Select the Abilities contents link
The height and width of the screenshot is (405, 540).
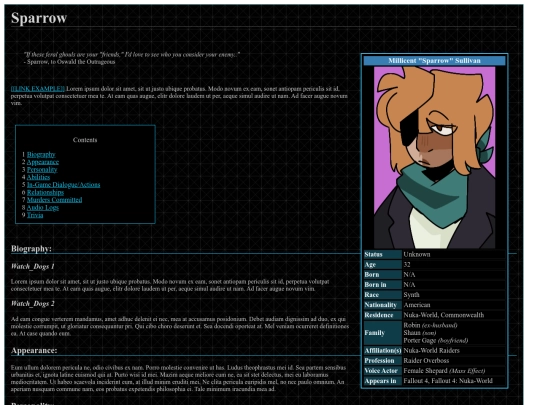coord(38,177)
